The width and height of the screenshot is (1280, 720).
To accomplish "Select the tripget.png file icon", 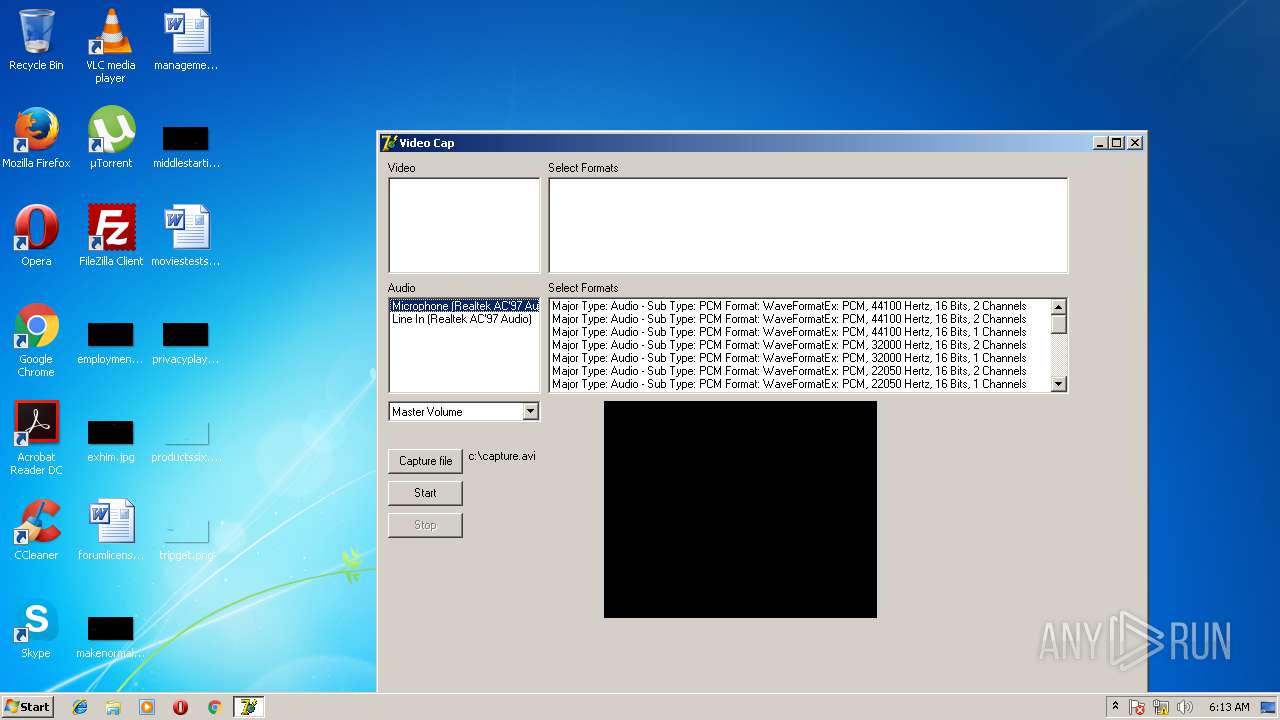I will pos(186,539).
